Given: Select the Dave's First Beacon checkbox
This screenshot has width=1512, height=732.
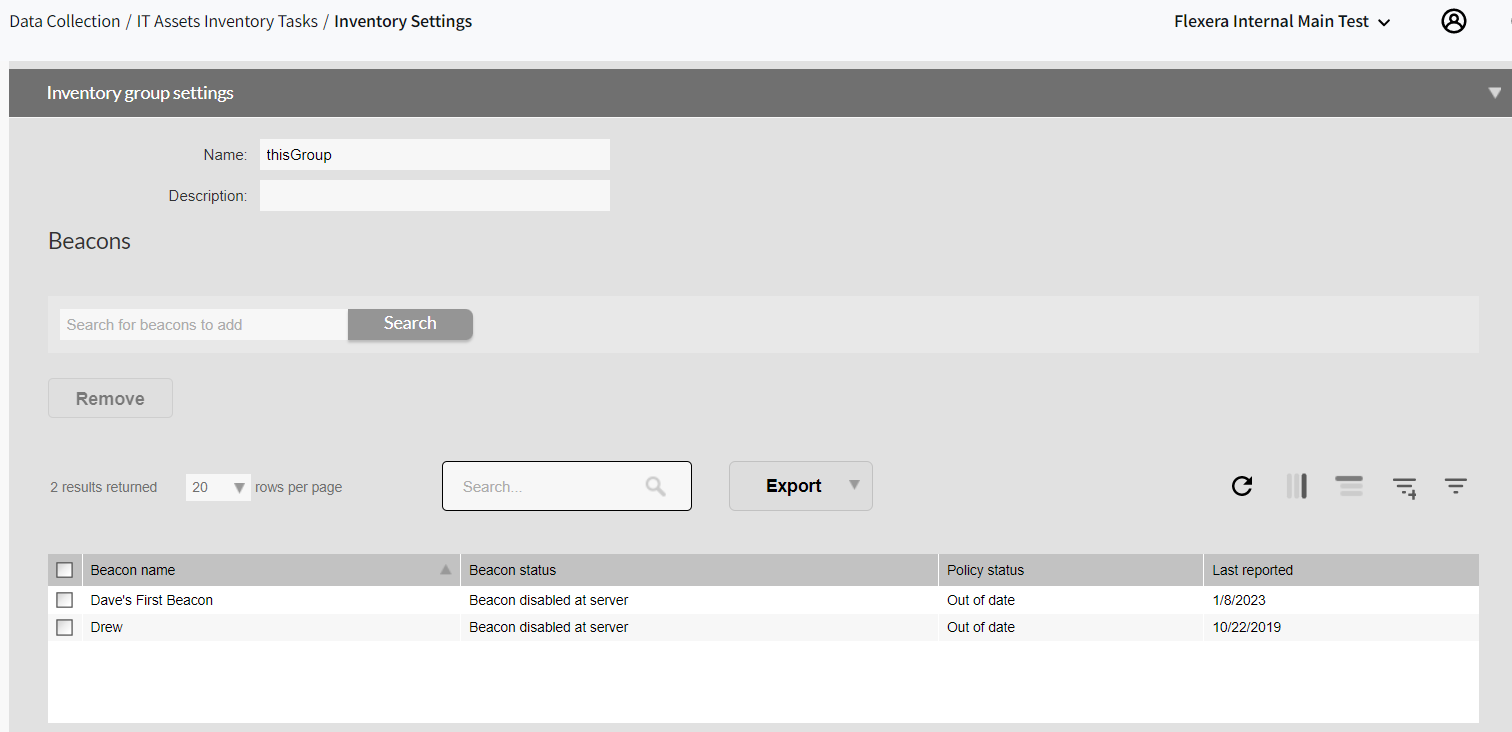Looking at the screenshot, I should 65,600.
